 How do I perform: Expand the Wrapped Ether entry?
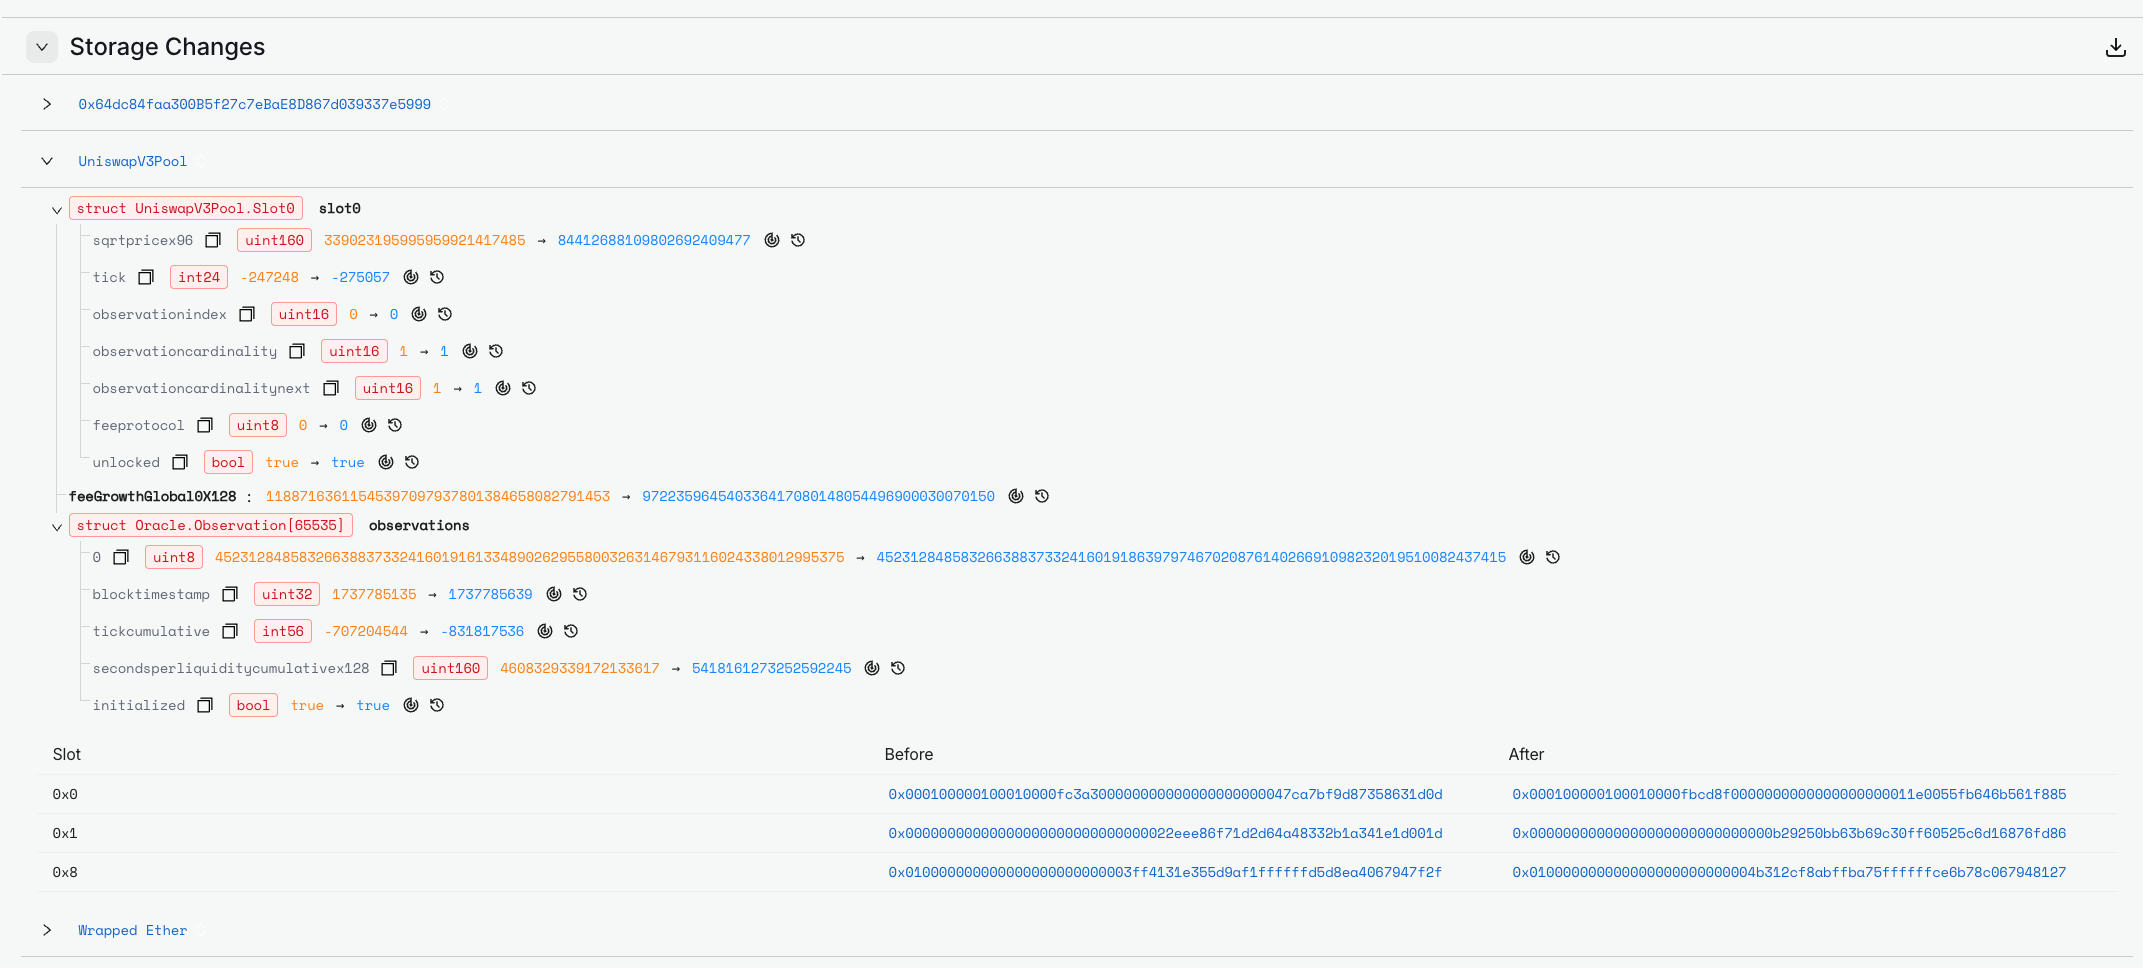click(x=47, y=930)
